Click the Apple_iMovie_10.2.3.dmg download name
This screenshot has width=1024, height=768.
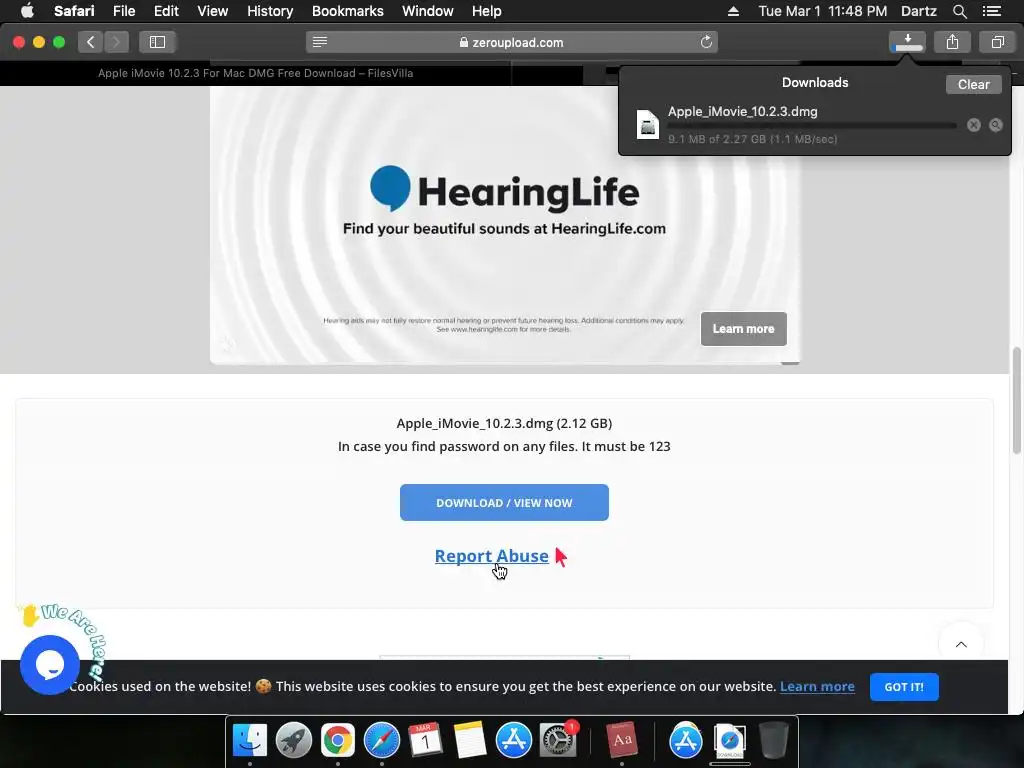[742, 112]
